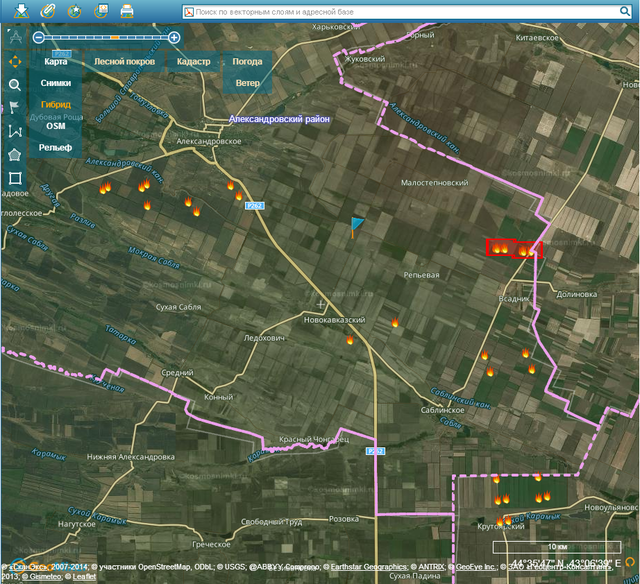Focus the vector layers search field
Image resolution: width=640 pixels, height=584 pixels.
click(x=406, y=12)
